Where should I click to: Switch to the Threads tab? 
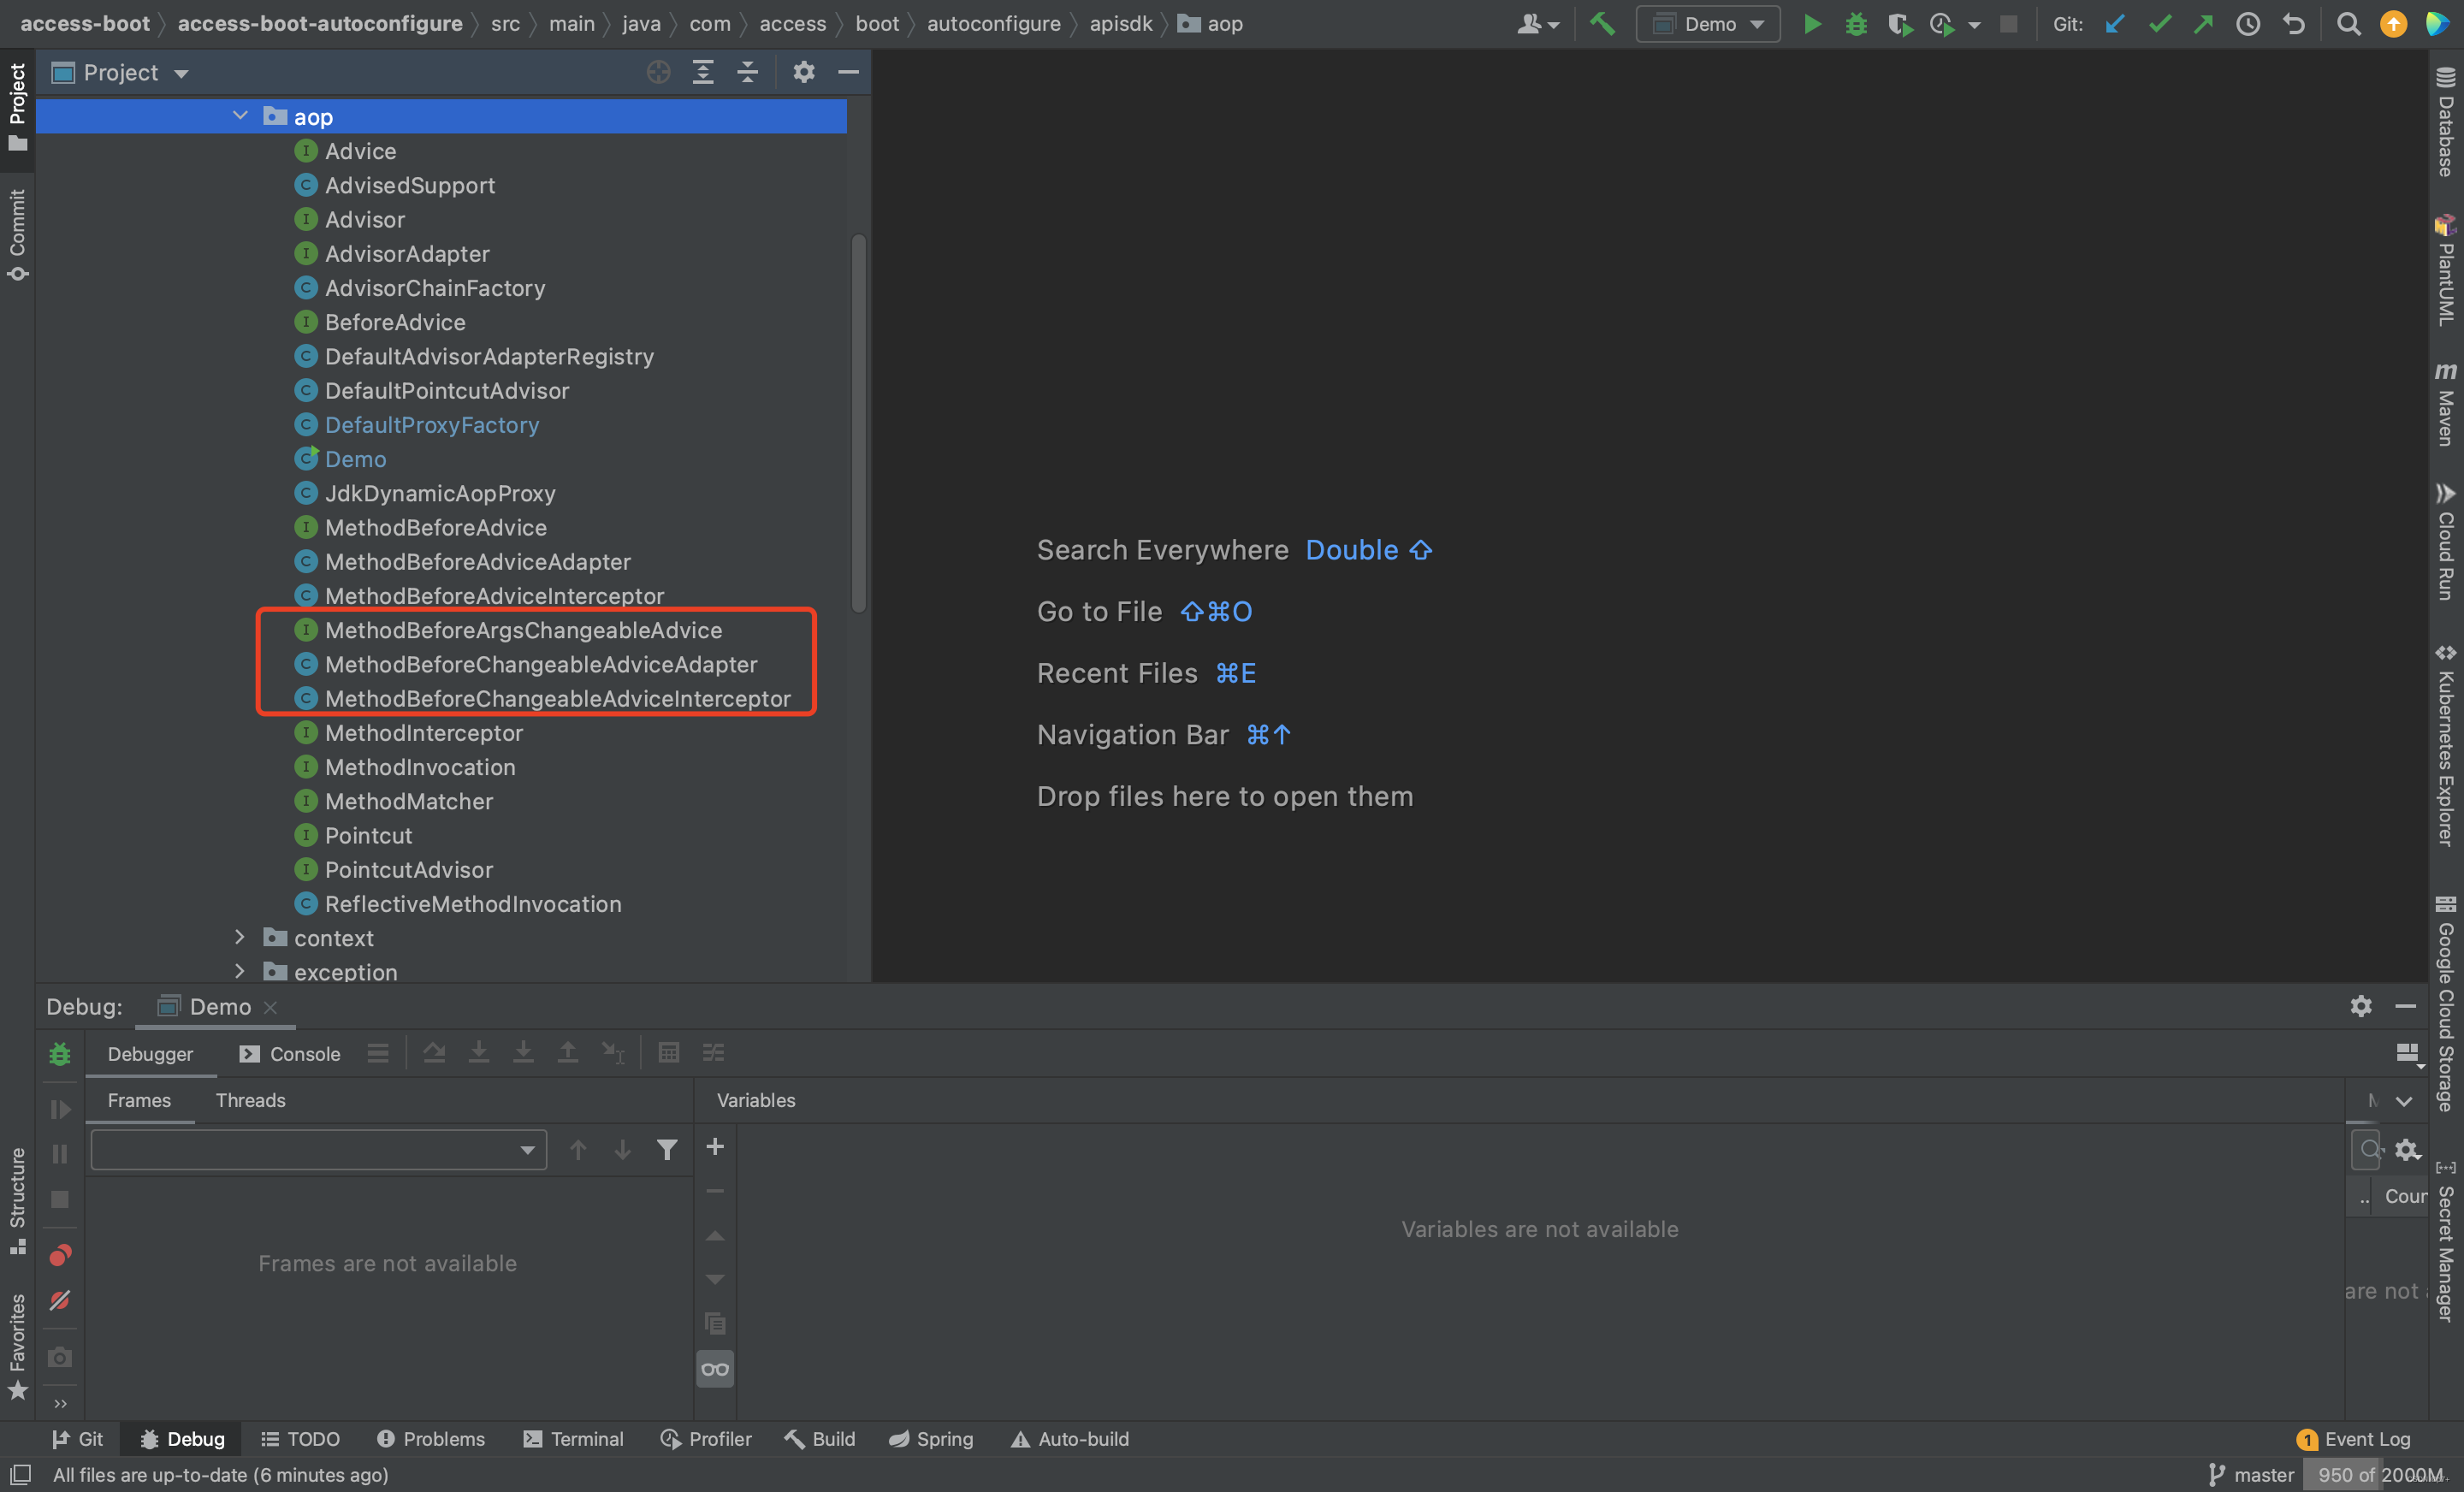(x=250, y=1100)
